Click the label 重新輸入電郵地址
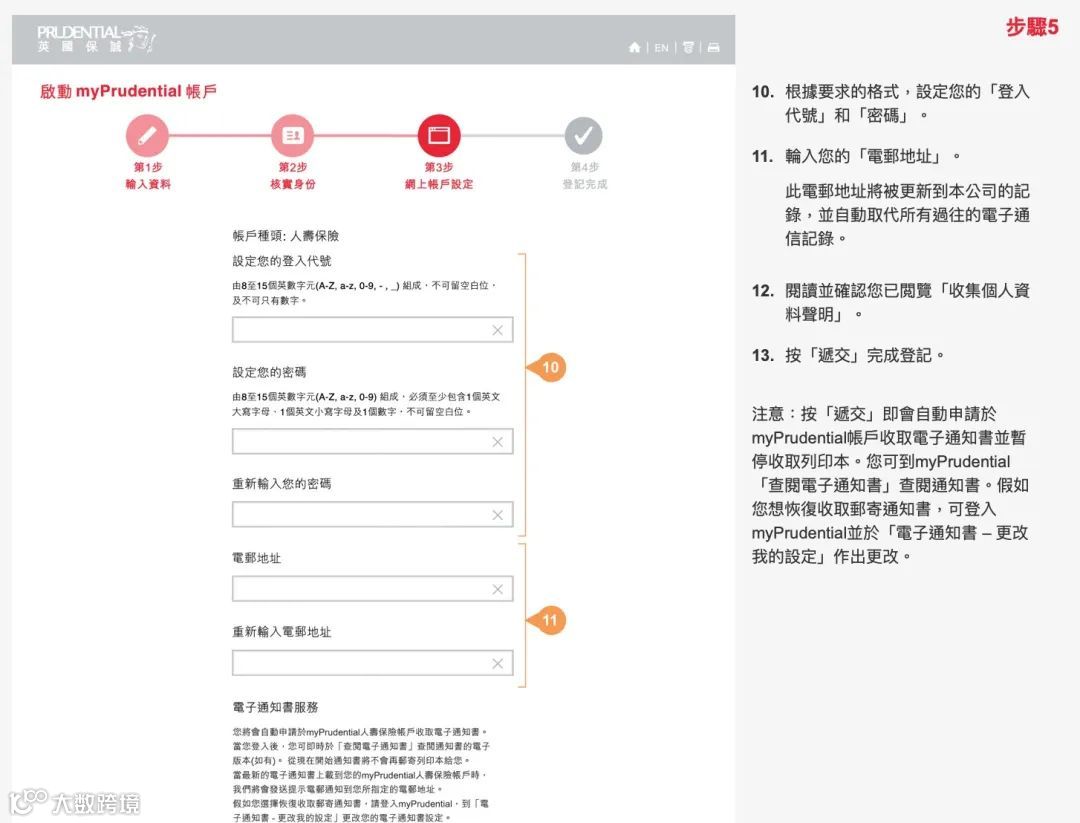This screenshot has height=823, width=1080. (x=282, y=632)
